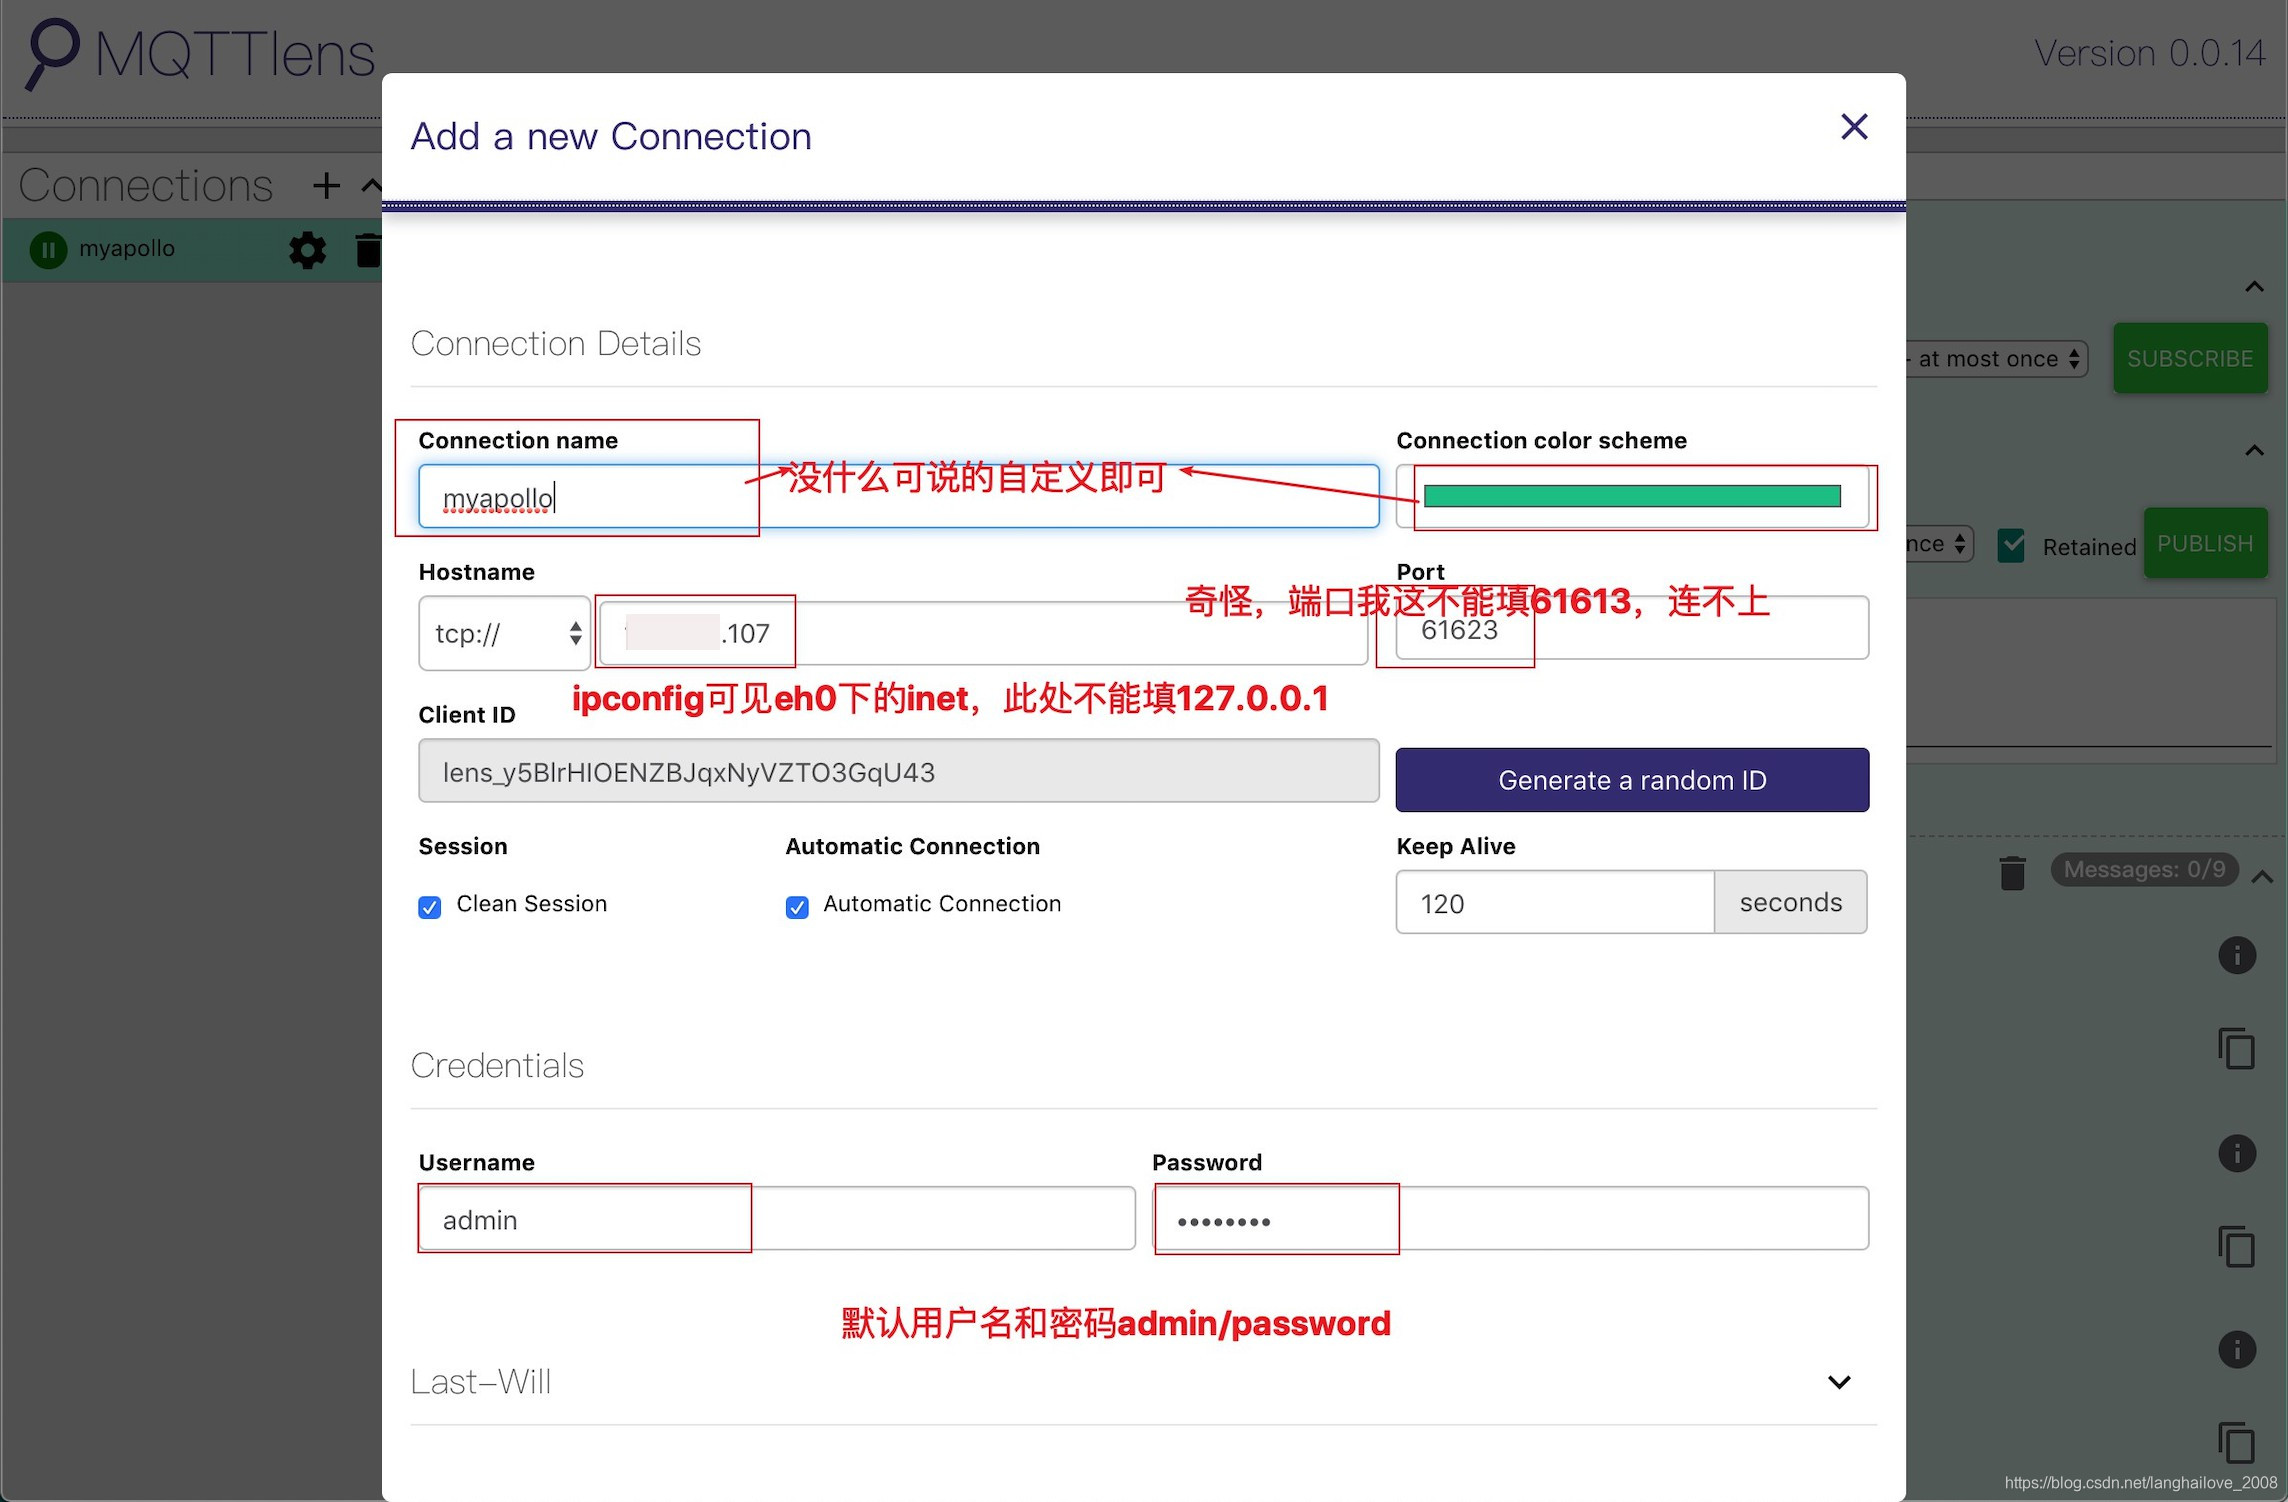Generate a random ID
The image size is (2288, 1502).
tap(1631, 780)
